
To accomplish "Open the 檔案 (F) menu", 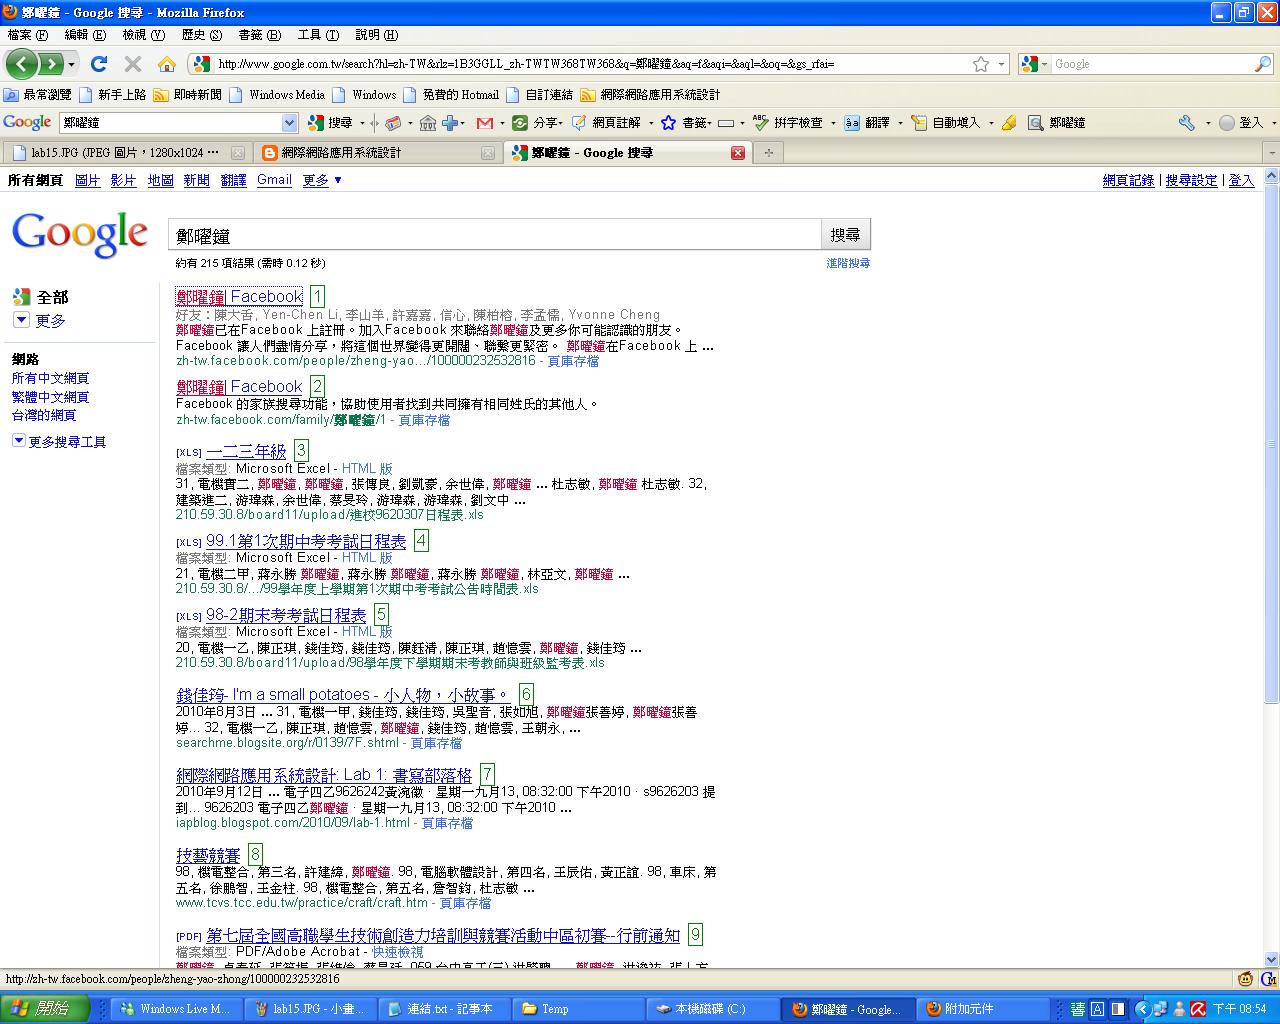I will pos(27,35).
